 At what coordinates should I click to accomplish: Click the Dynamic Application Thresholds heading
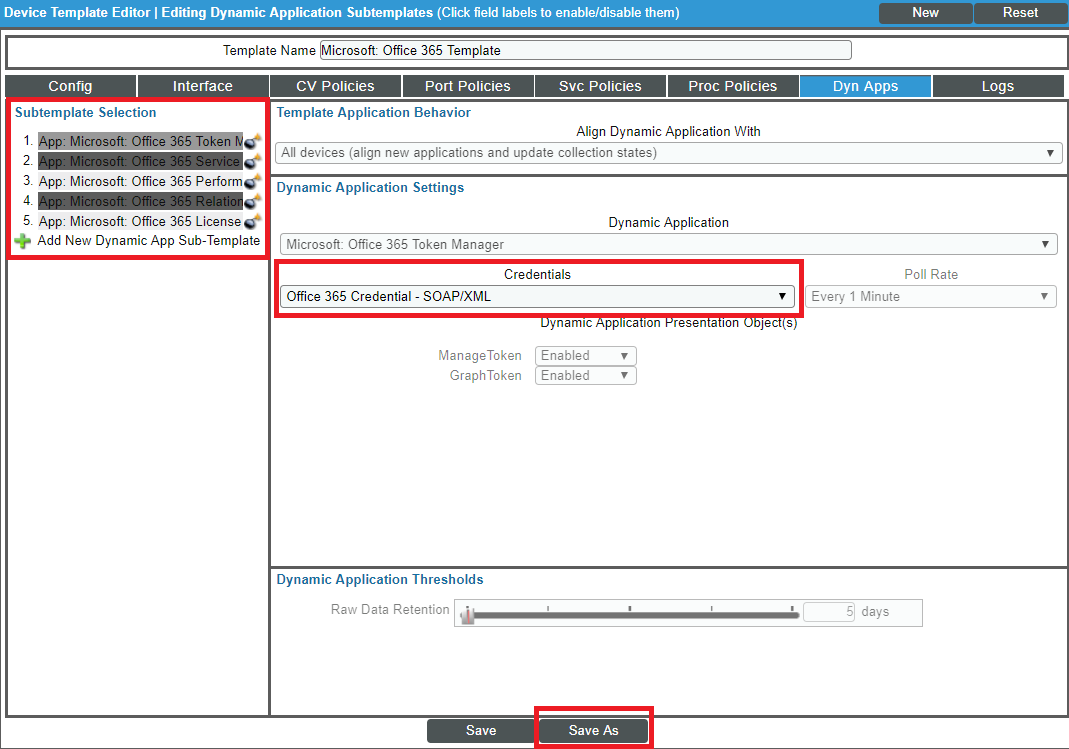coord(380,579)
